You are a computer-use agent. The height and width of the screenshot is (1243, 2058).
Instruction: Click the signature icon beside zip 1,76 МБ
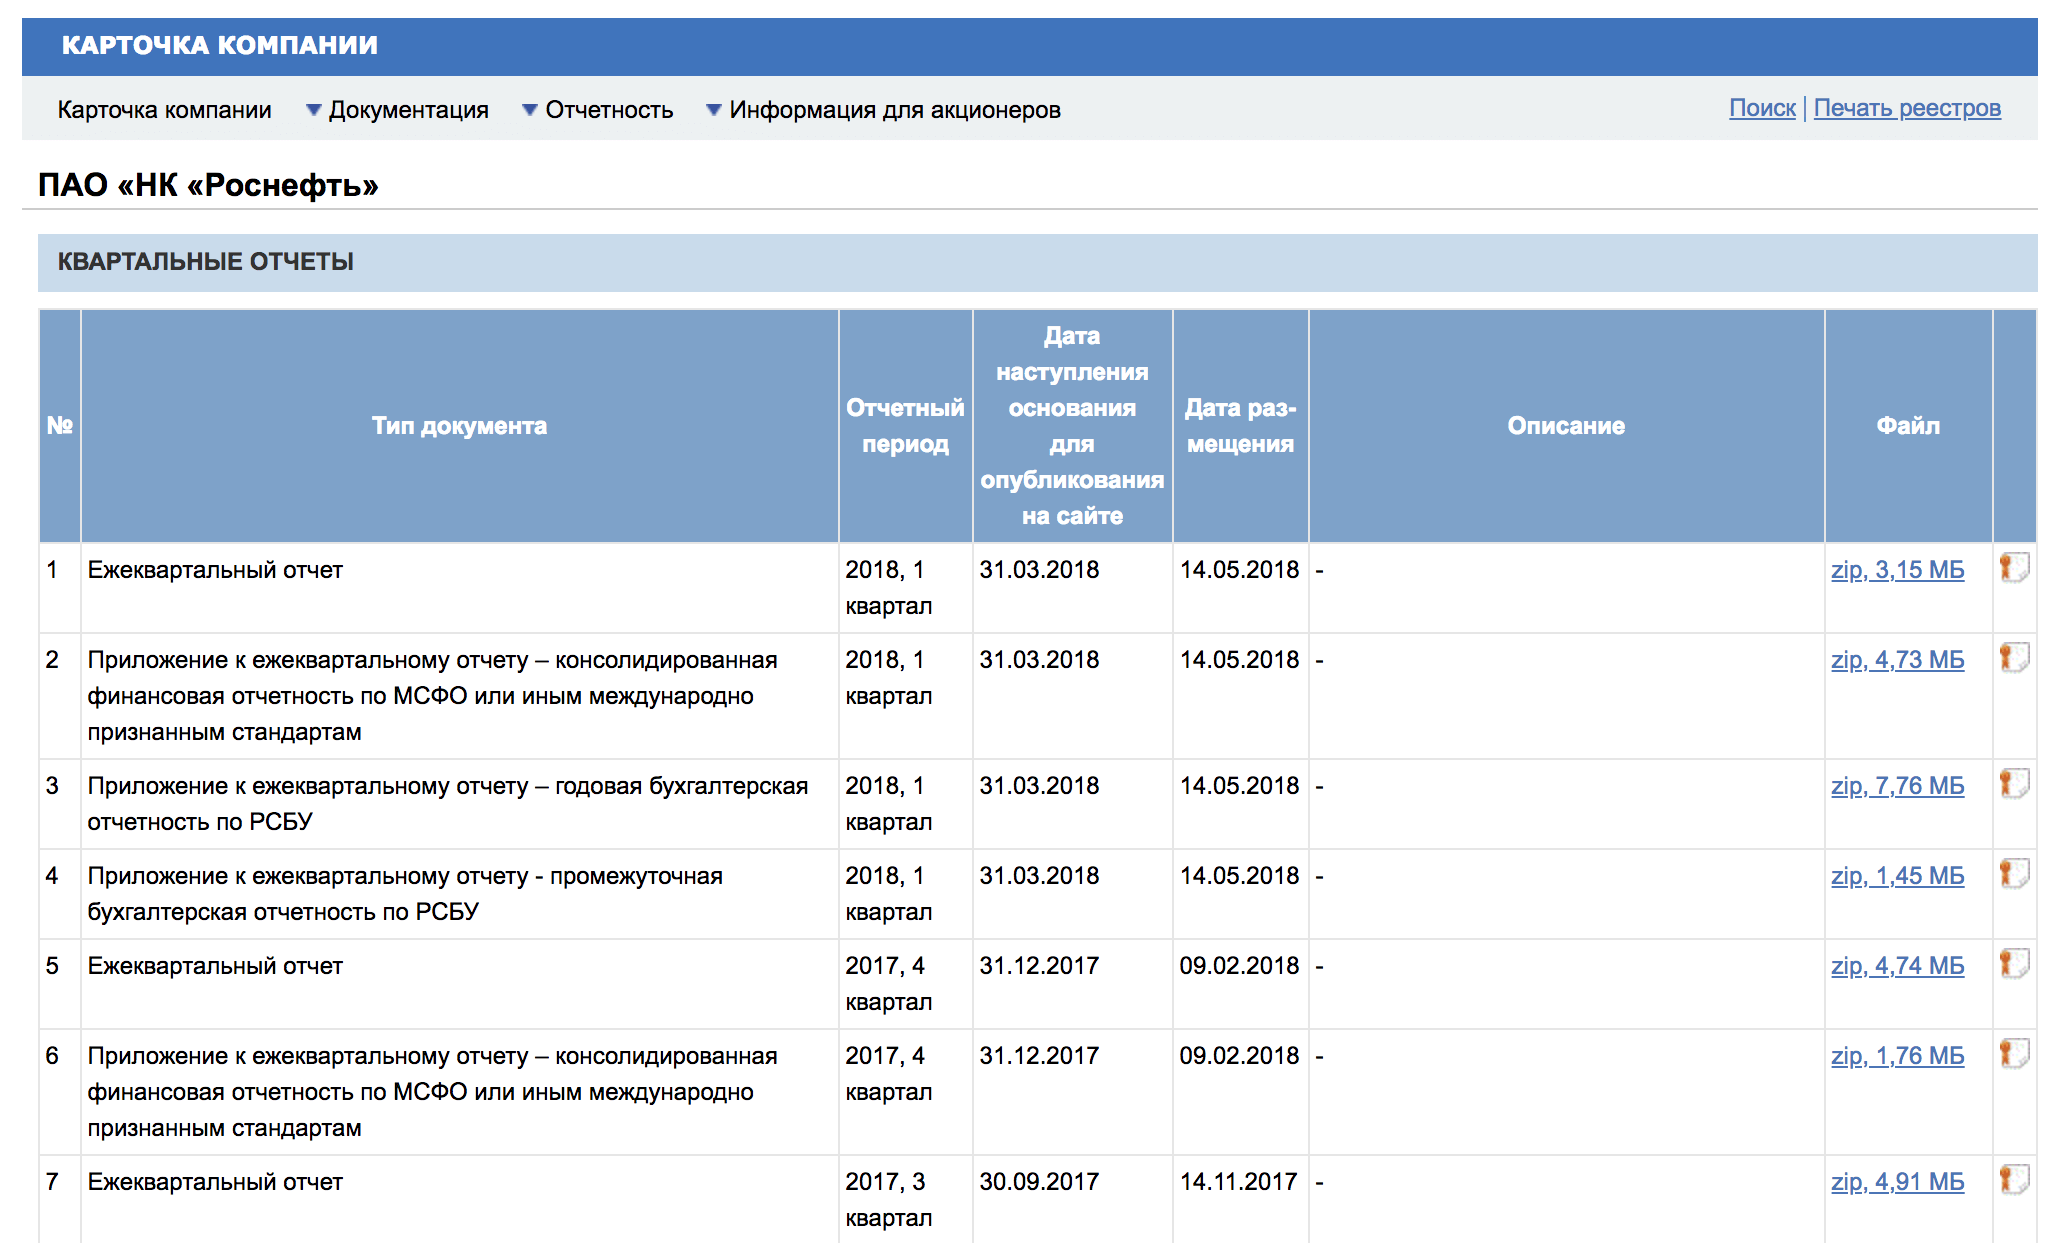tap(2014, 1054)
